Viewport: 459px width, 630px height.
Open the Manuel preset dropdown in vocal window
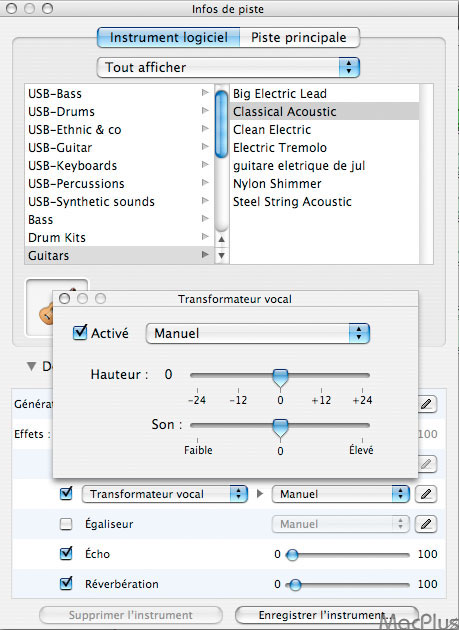coord(258,333)
